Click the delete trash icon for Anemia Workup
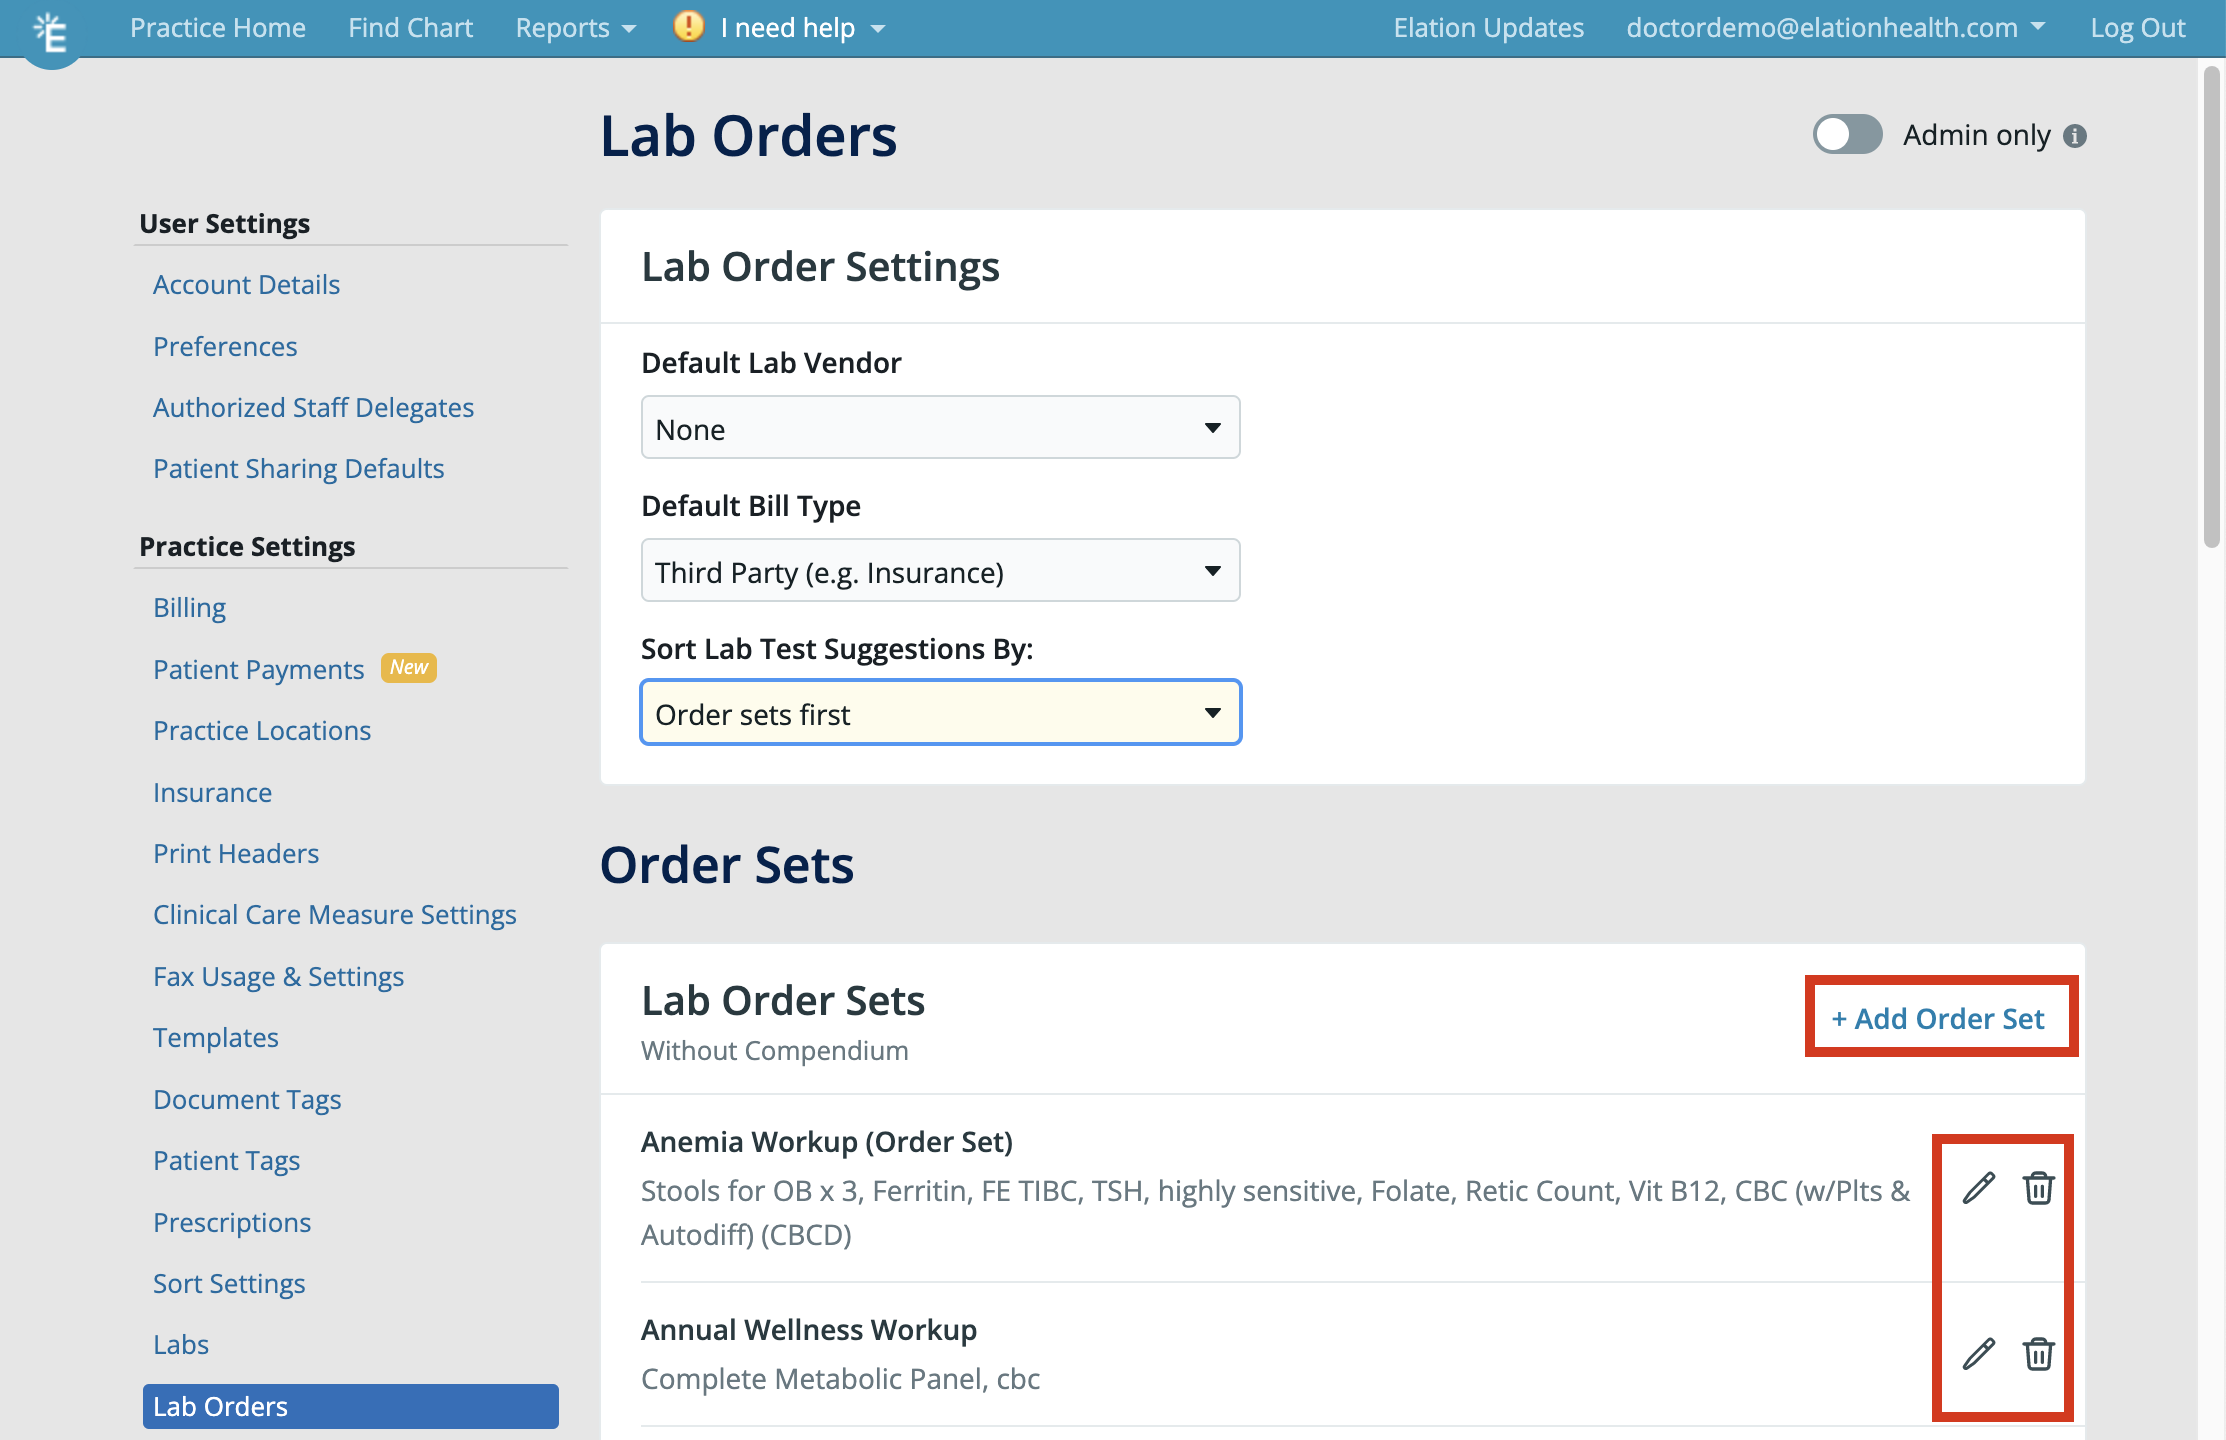This screenshot has height=1440, width=2226. pyautogui.click(x=2035, y=1187)
